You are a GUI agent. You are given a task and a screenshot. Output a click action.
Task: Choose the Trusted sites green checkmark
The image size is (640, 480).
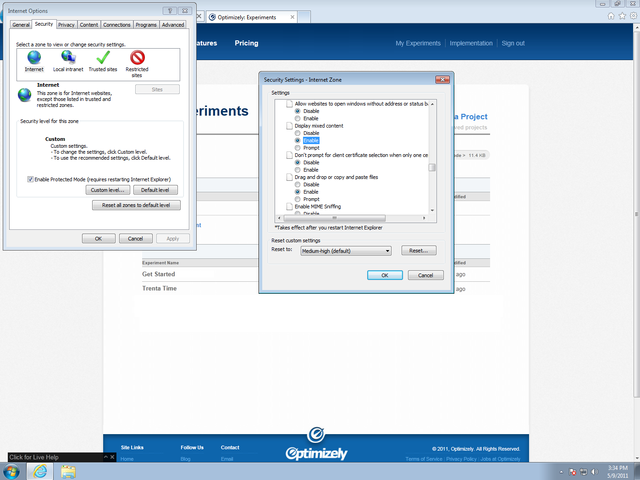pyautogui.click(x=102, y=59)
